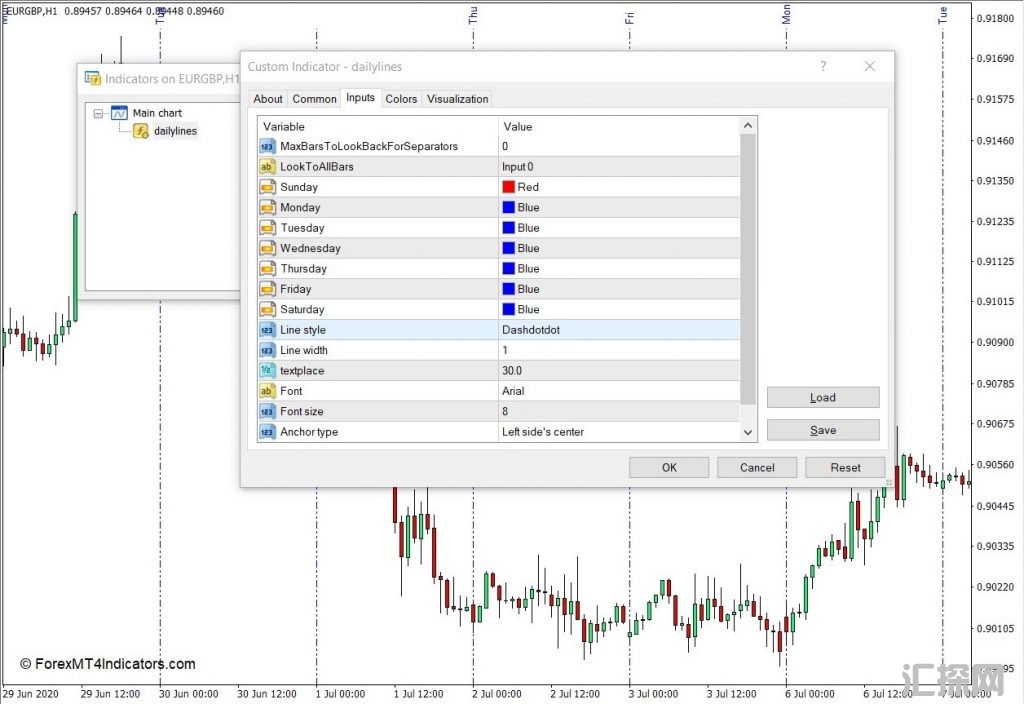Click the Font string type icon
1024x704 pixels.
point(268,391)
